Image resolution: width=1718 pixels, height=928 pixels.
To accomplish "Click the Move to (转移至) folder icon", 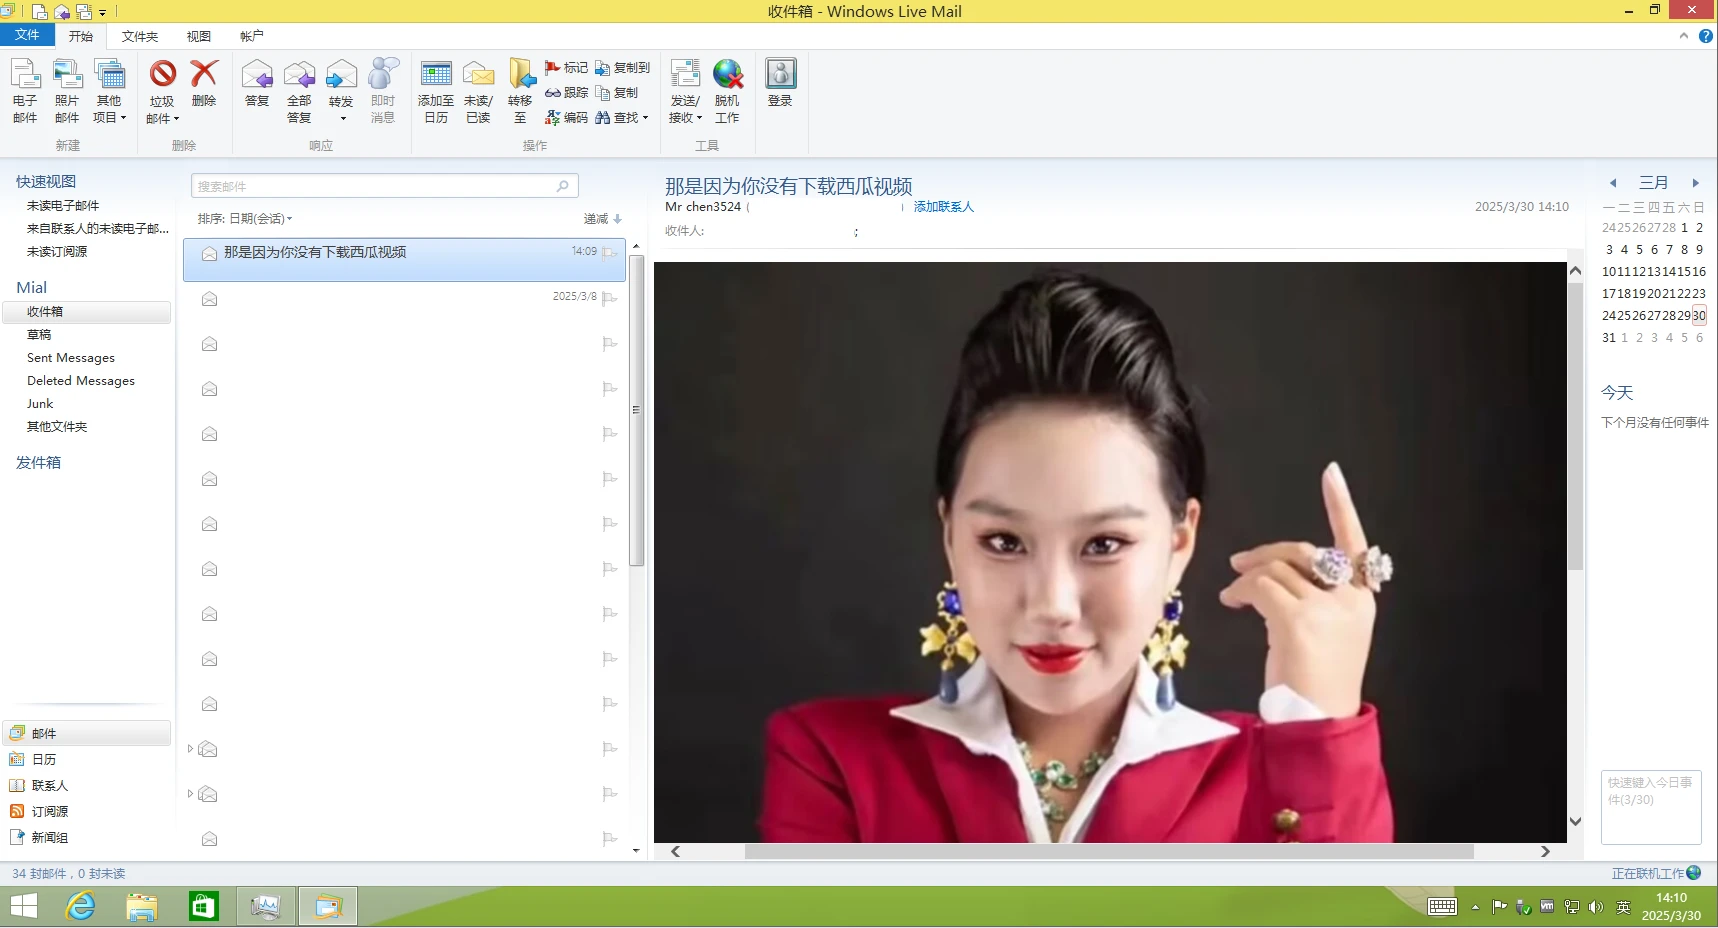I will [520, 76].
